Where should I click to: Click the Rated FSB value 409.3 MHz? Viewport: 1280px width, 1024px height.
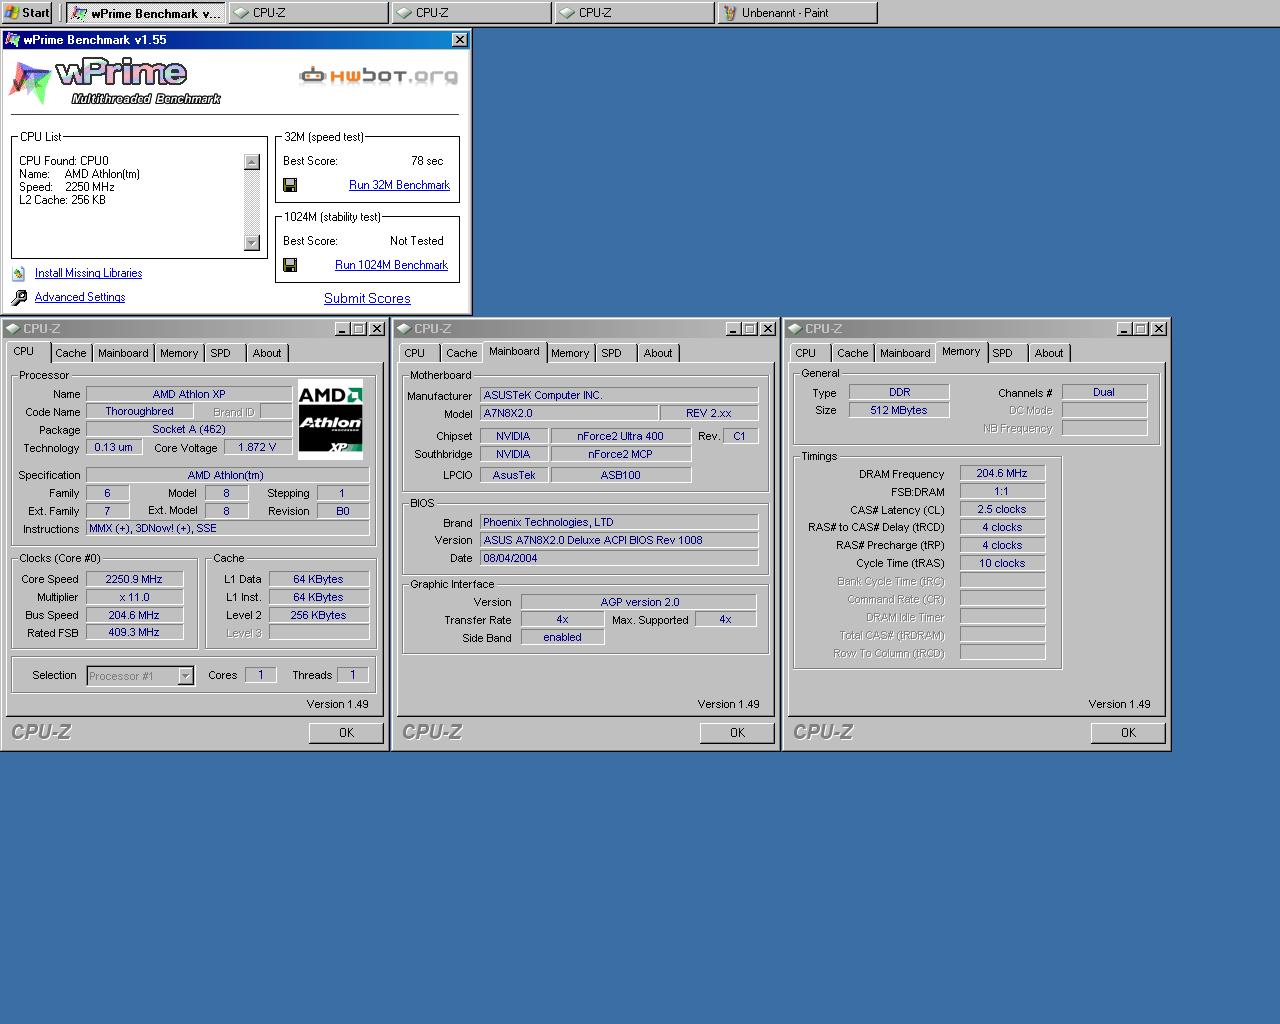(134, 633)
